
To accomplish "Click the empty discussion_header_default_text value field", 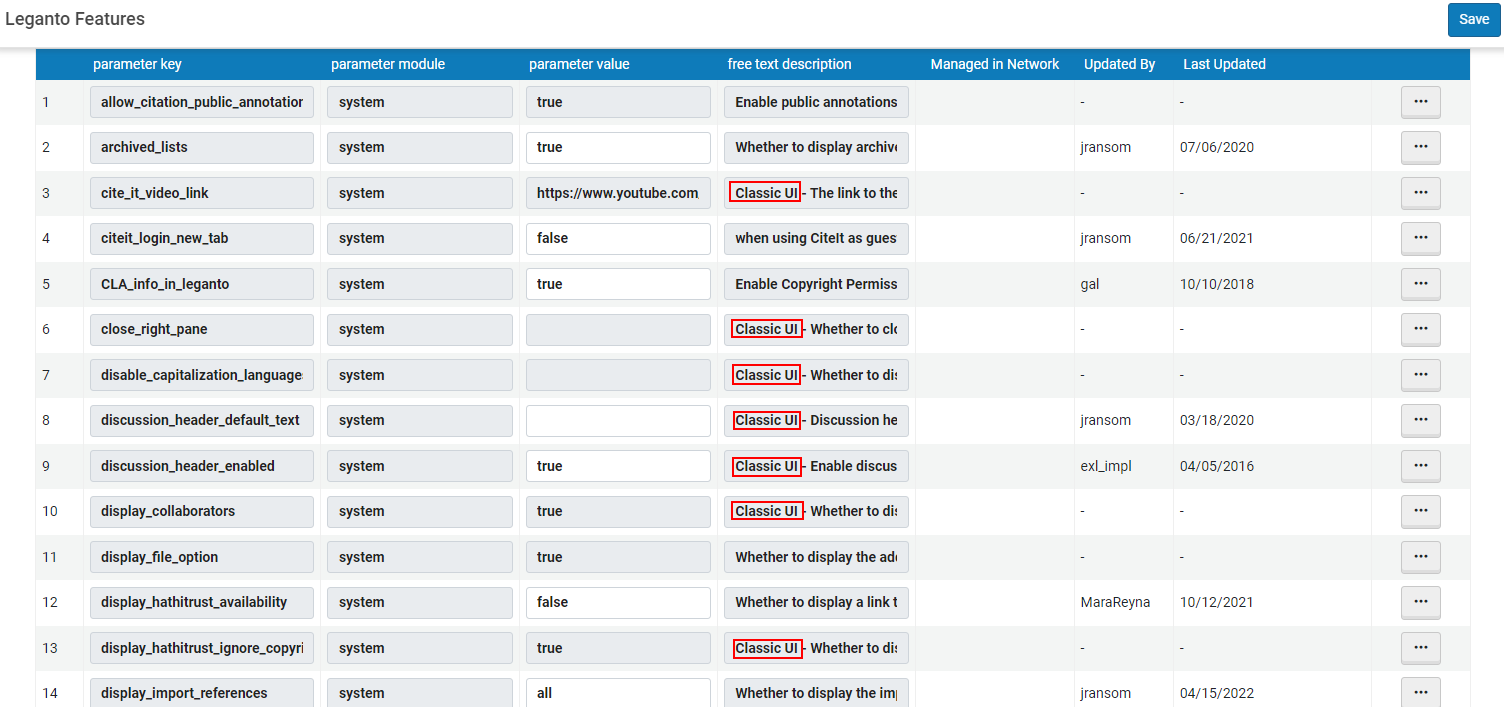I will (618, 420).
